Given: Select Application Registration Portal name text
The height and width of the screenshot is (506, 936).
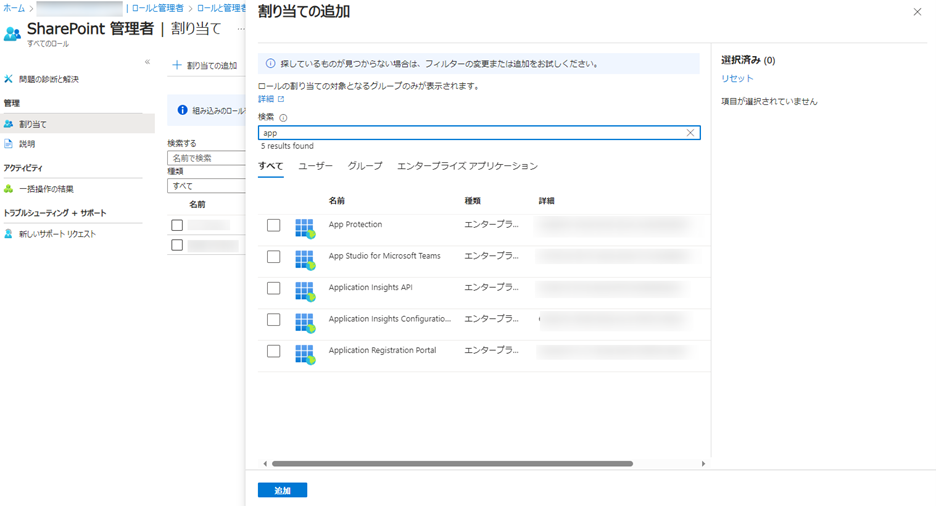Looking at the screenshot, I should point(382,350).
